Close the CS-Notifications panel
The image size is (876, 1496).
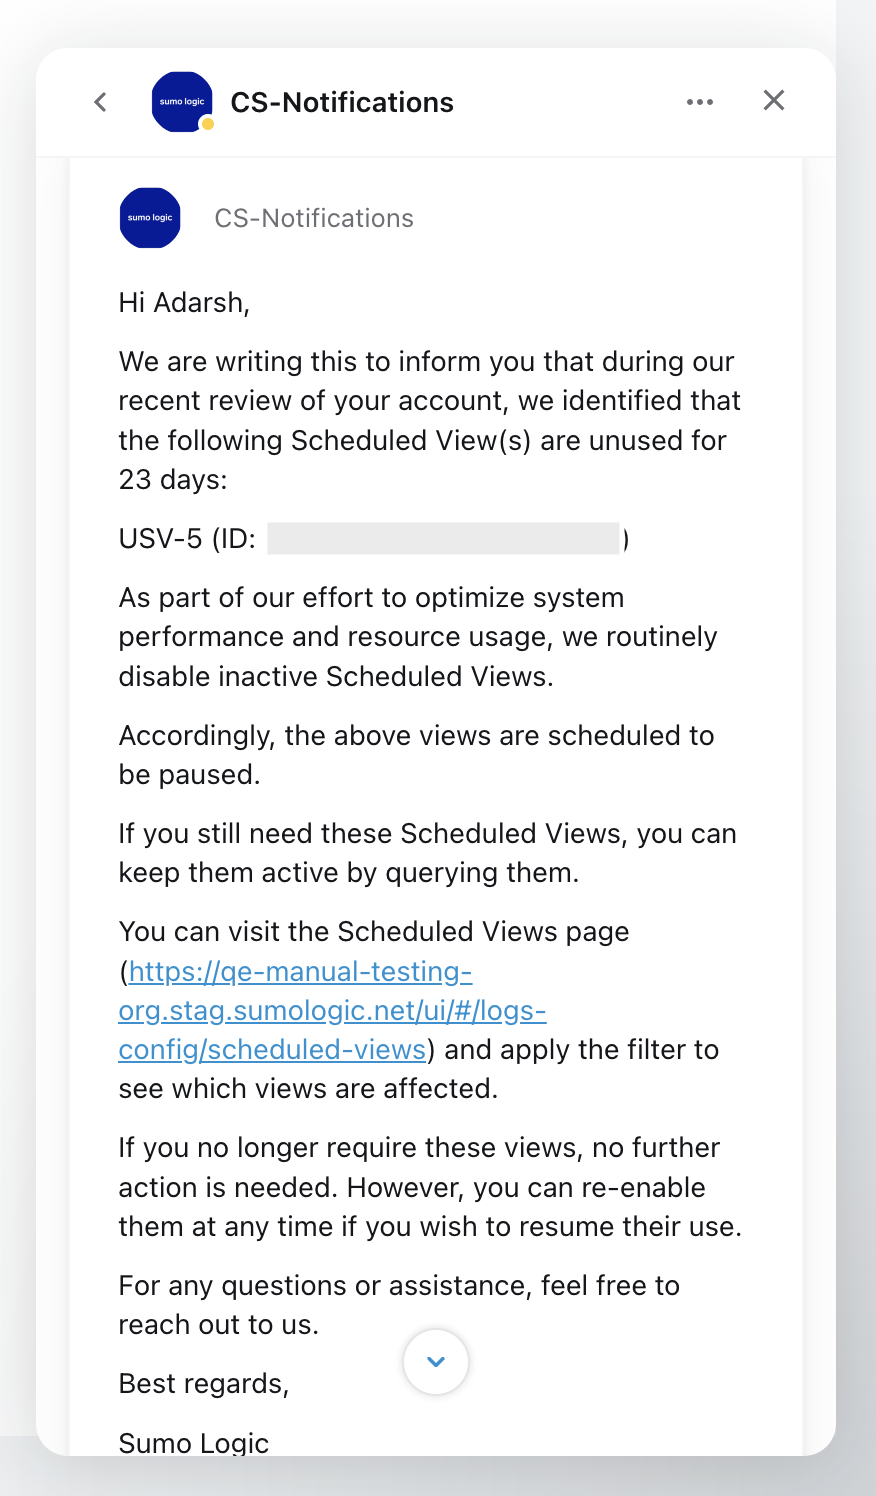point(773,101)
